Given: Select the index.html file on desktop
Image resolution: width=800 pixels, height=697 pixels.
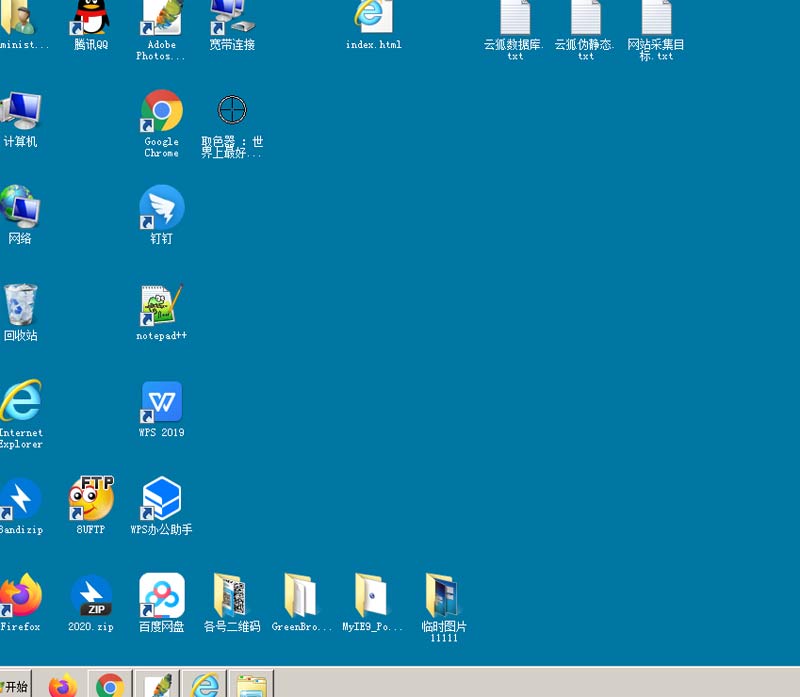Looking at the screenshot, I should coord(373,17).
